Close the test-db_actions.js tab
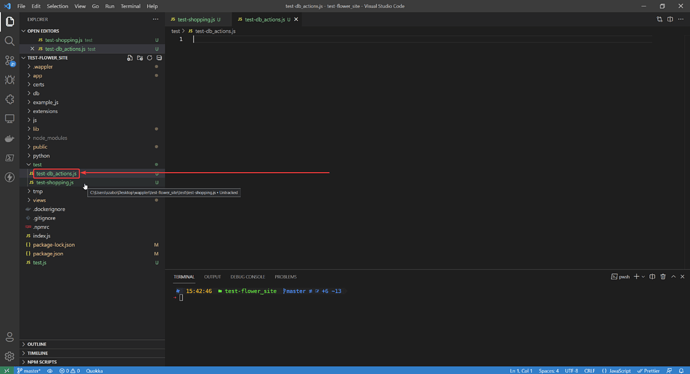The image size is (690, 374). point(296,19)
